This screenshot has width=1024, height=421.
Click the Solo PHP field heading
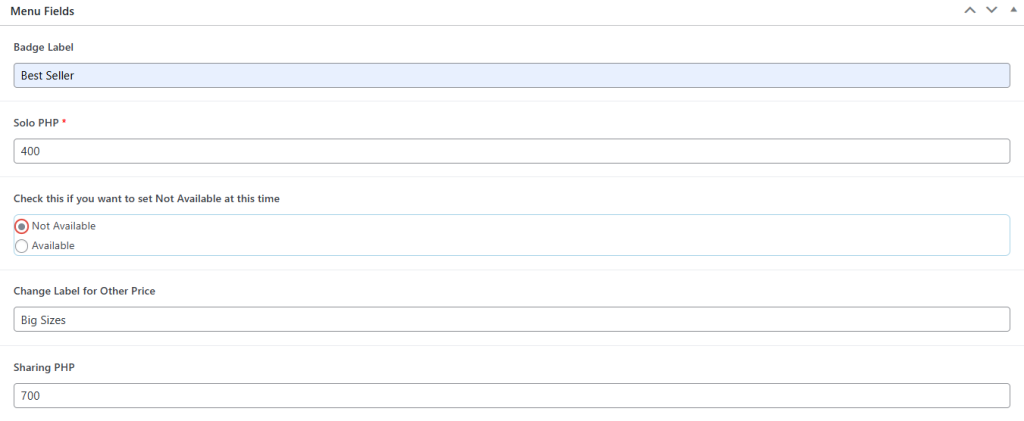(37, 122)
